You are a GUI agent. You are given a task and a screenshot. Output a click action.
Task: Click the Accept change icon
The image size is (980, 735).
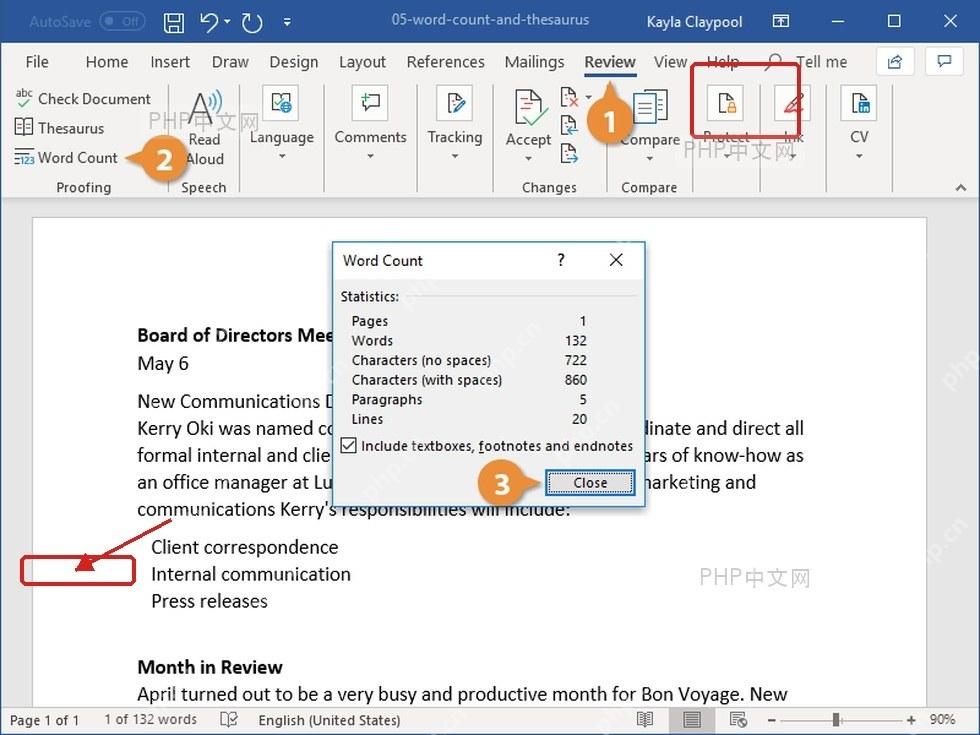coord(529,108)
